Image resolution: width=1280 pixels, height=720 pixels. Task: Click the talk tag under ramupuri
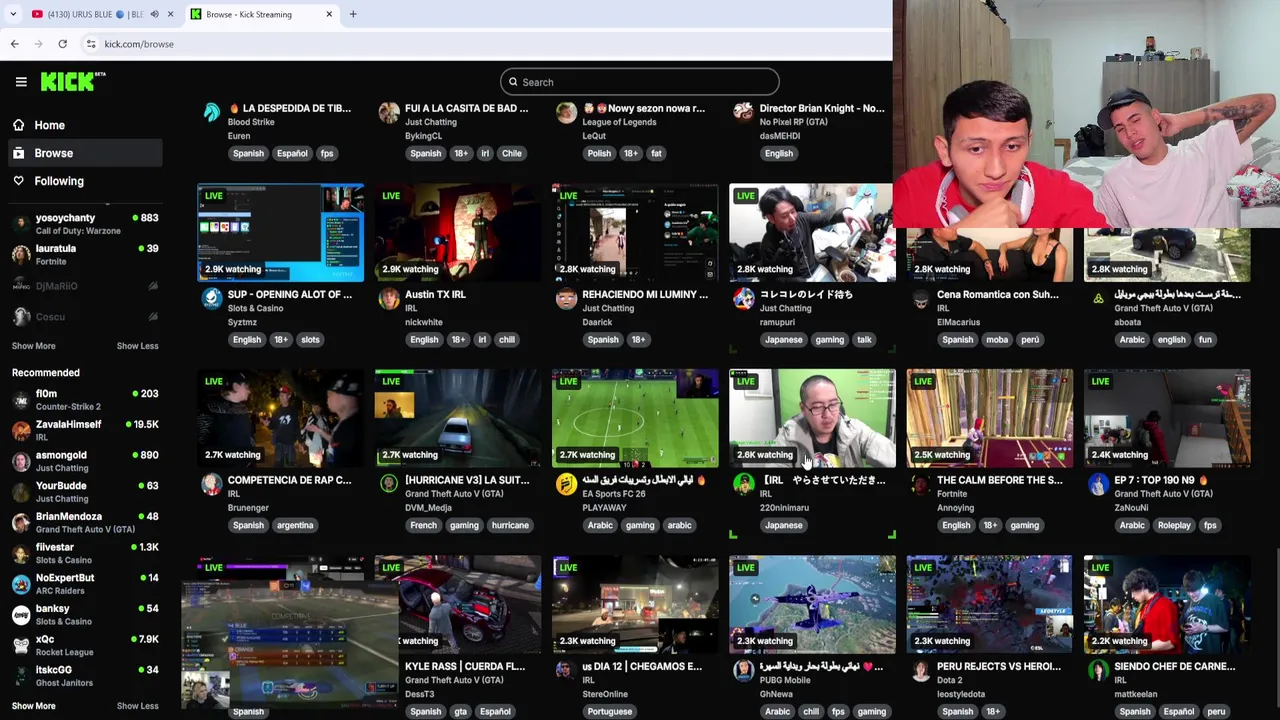tap(864, 340)
